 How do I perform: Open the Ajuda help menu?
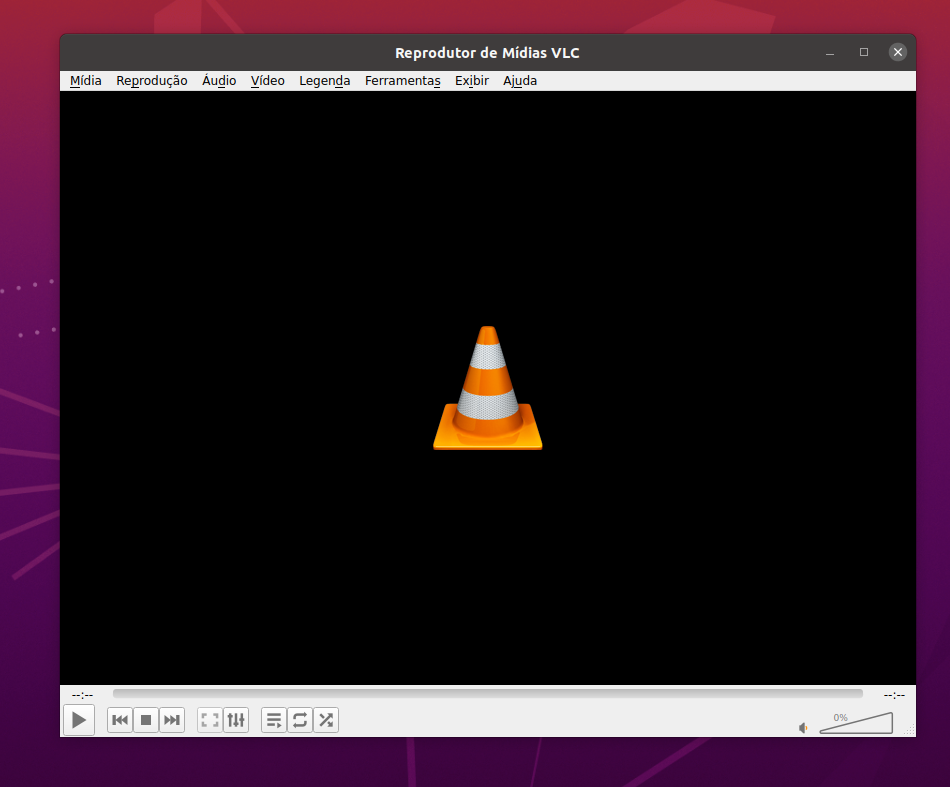520,81
